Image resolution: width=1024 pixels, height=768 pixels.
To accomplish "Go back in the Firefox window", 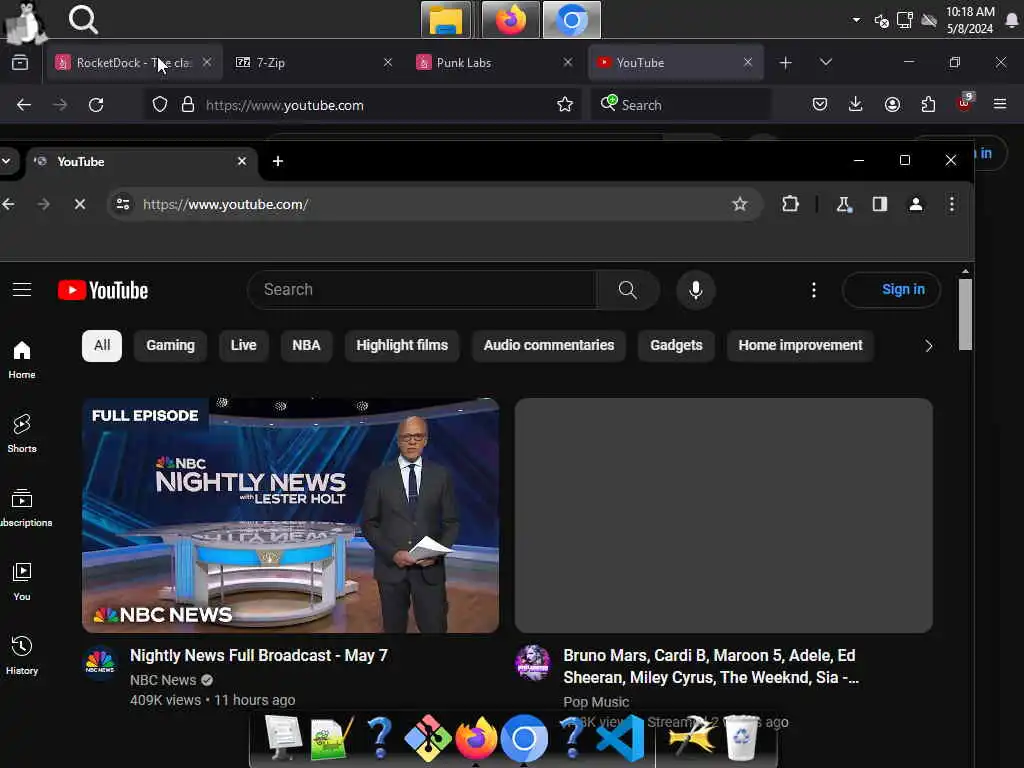I will tap(24, 104).
